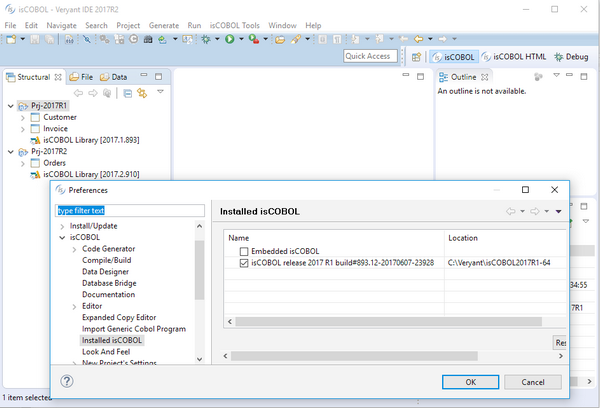Expand the Code Generator tree node
This screenshot has height=408, width=600.
(74, 249)
